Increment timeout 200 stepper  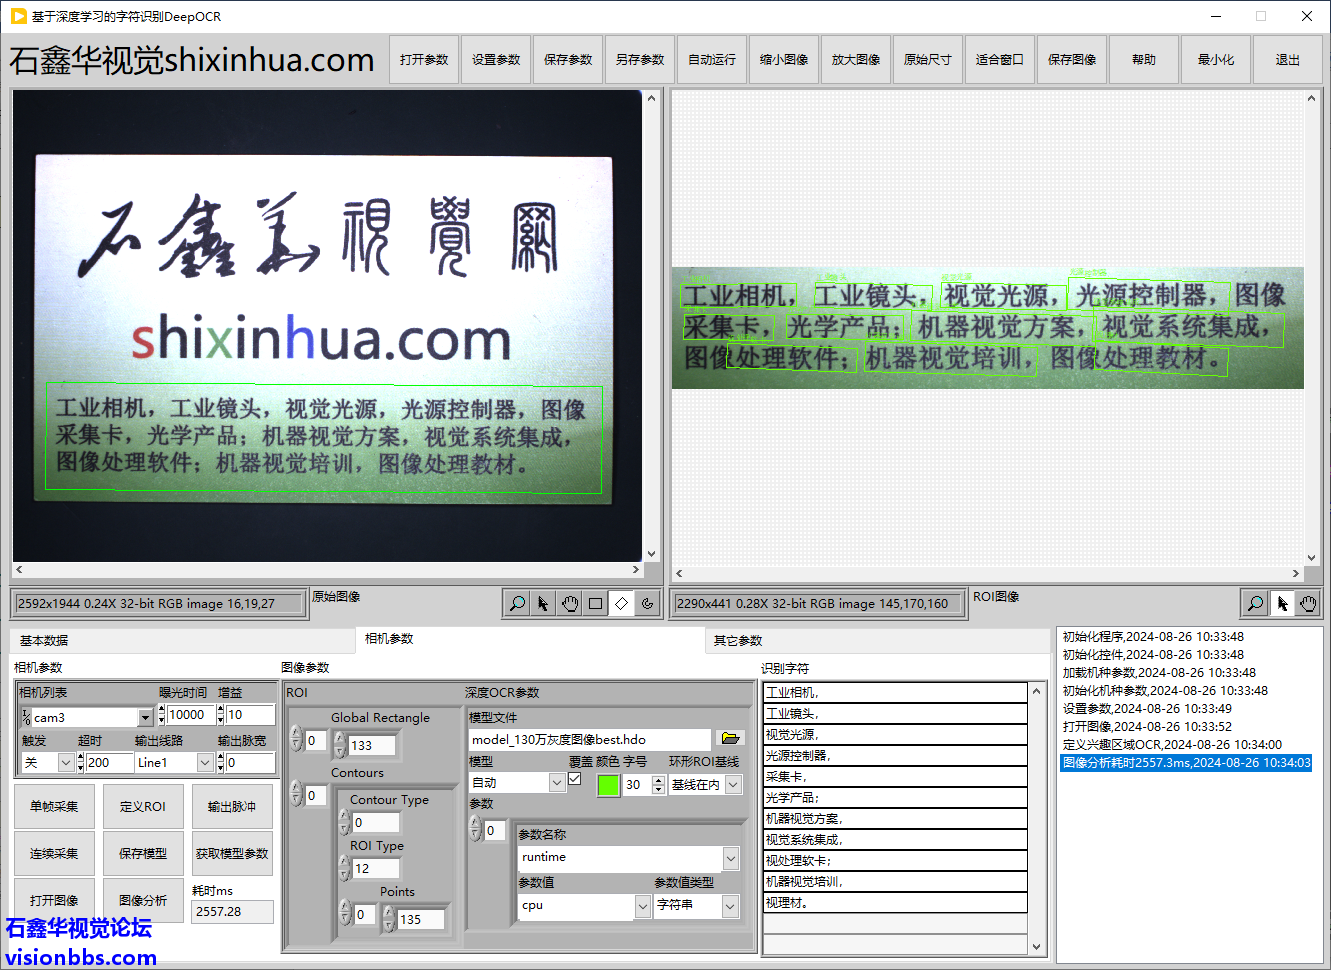point(81,757)
